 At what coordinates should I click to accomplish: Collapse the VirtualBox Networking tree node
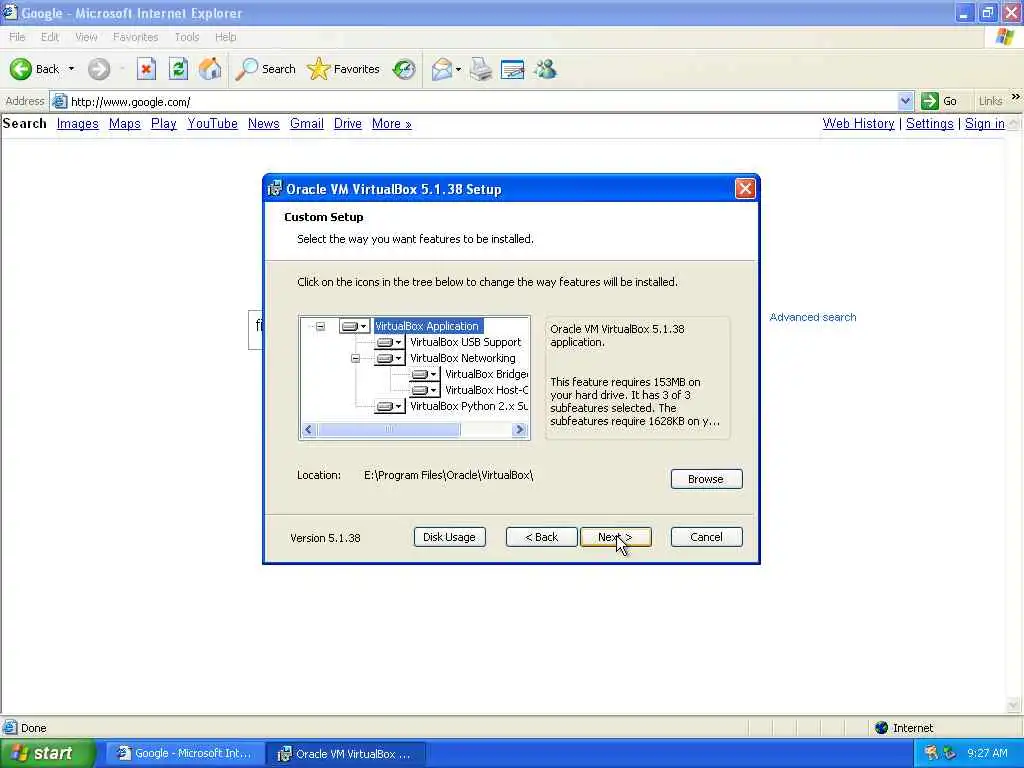tap(355, 358)
